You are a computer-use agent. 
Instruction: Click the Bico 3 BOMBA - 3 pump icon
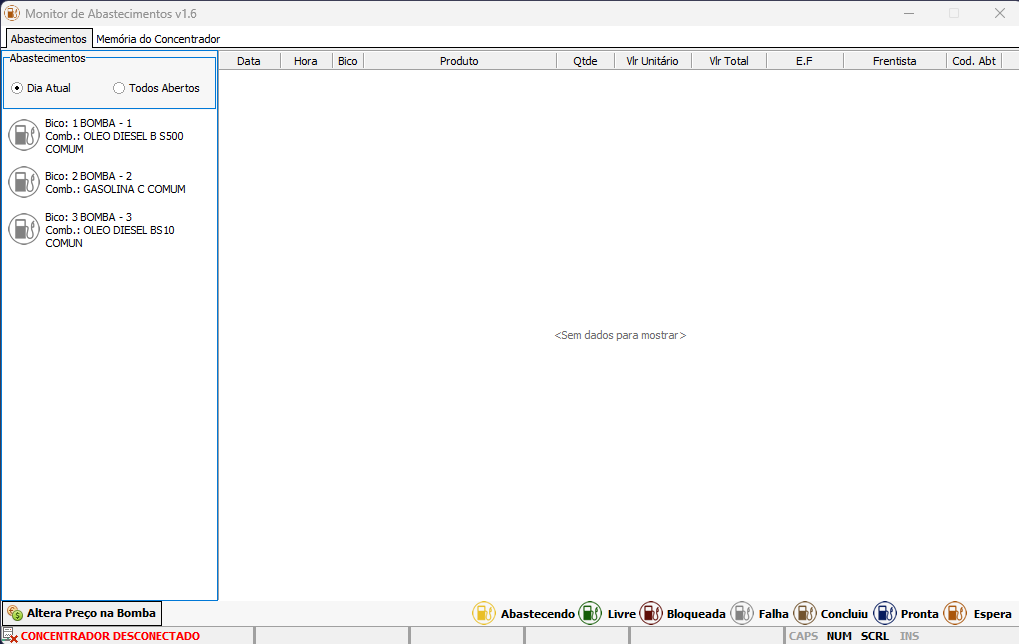24,229
